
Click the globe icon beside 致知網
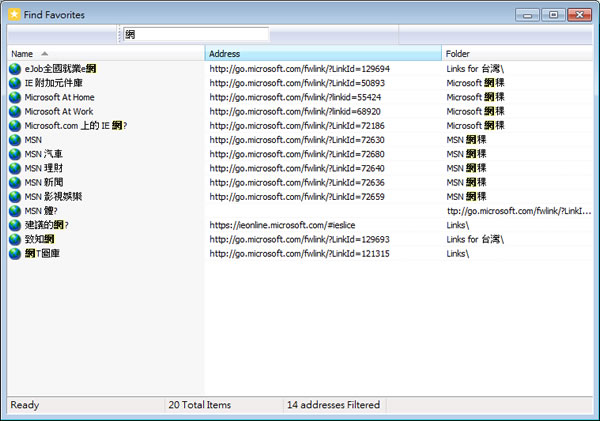(15, 240)
